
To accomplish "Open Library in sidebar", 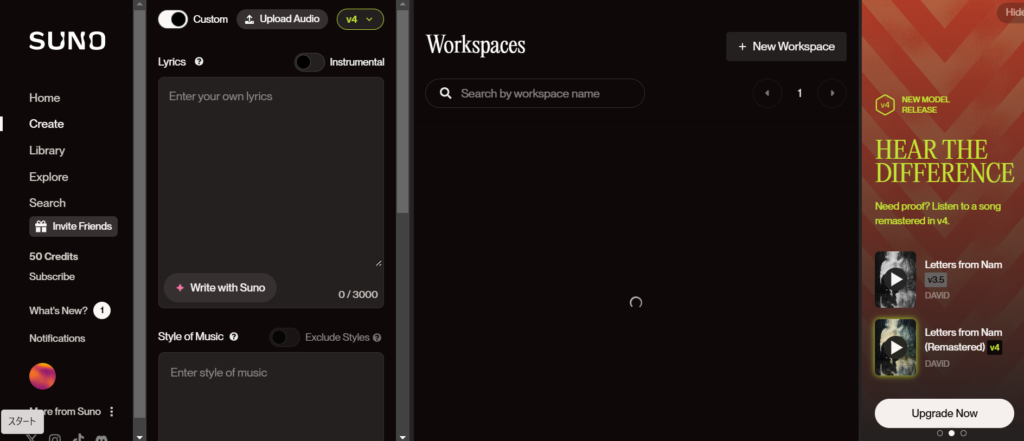I will pyautogui.click(x=47, y=150).
